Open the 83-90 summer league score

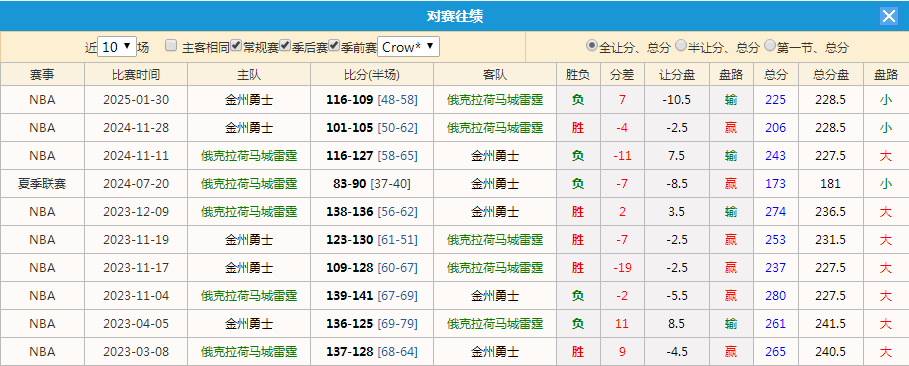(350, 184)
